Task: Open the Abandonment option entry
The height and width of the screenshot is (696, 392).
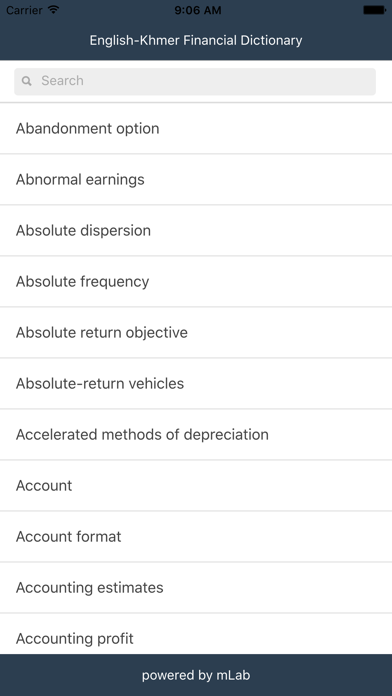Action: 196,129
